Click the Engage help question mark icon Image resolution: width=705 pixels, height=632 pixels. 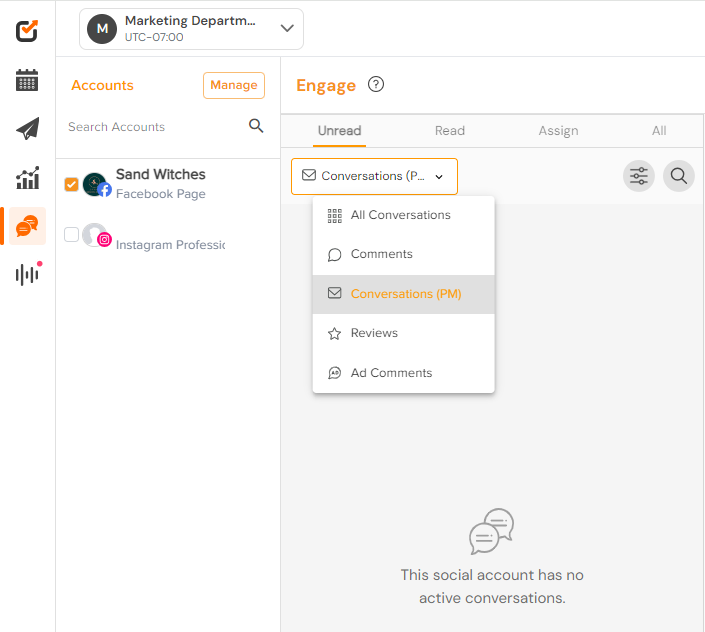pos(376,84)
